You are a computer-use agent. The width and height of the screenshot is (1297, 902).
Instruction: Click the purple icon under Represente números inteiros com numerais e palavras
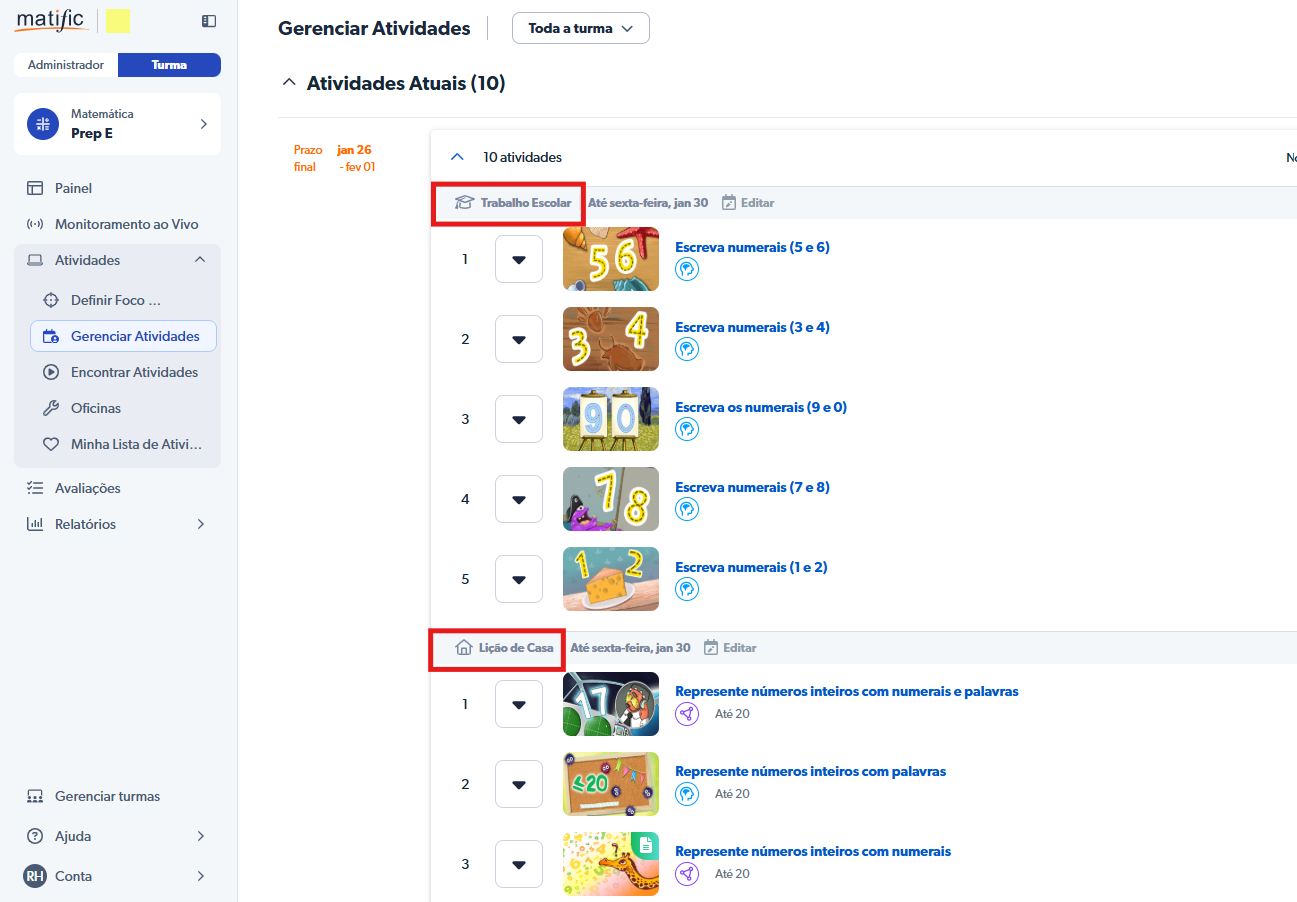click(x=687, y=713)
